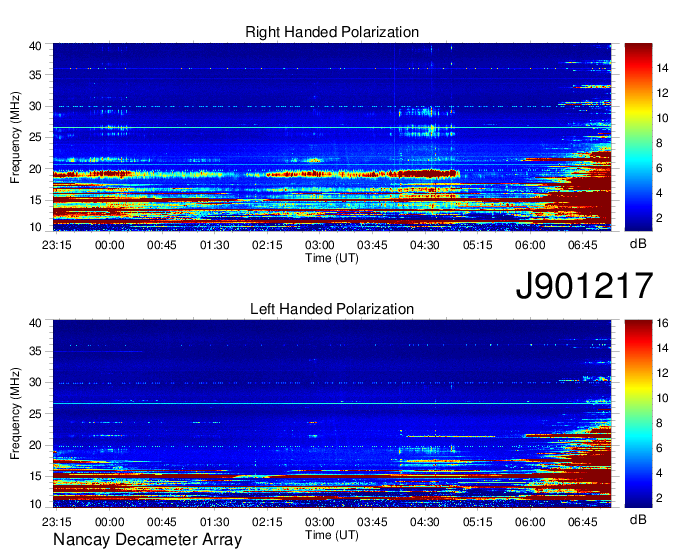Click 12 dB tick on right-handed color bar
Image resolution: width=680 pixels, height=552 pixels.
coord(662,93)
